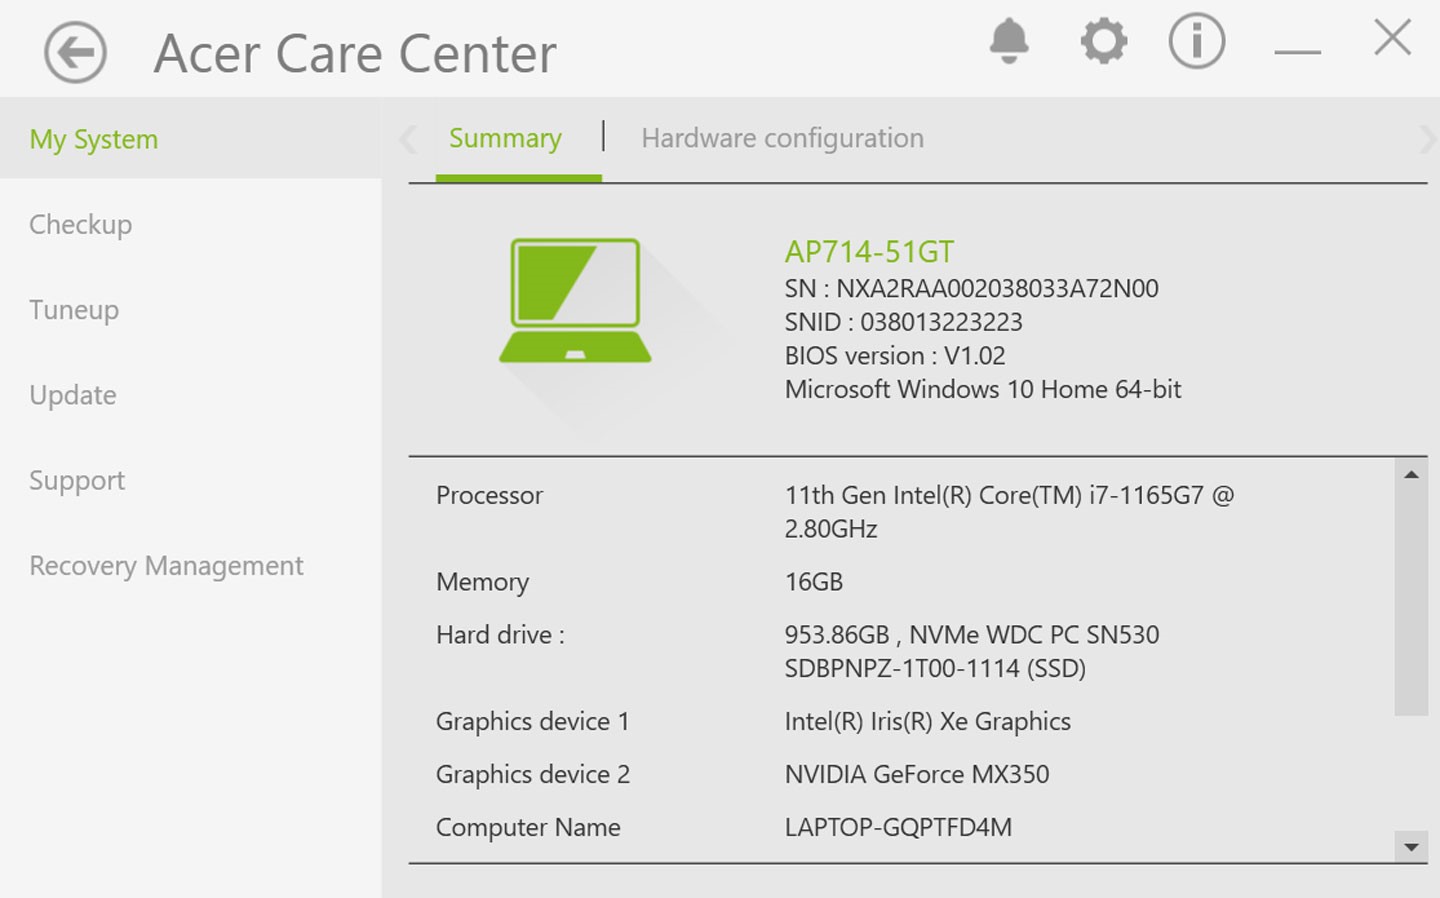Click the left chevron beside the tabs
Image resolution: width=1440 pixels, height=898 pixels.
coord(408,139)
